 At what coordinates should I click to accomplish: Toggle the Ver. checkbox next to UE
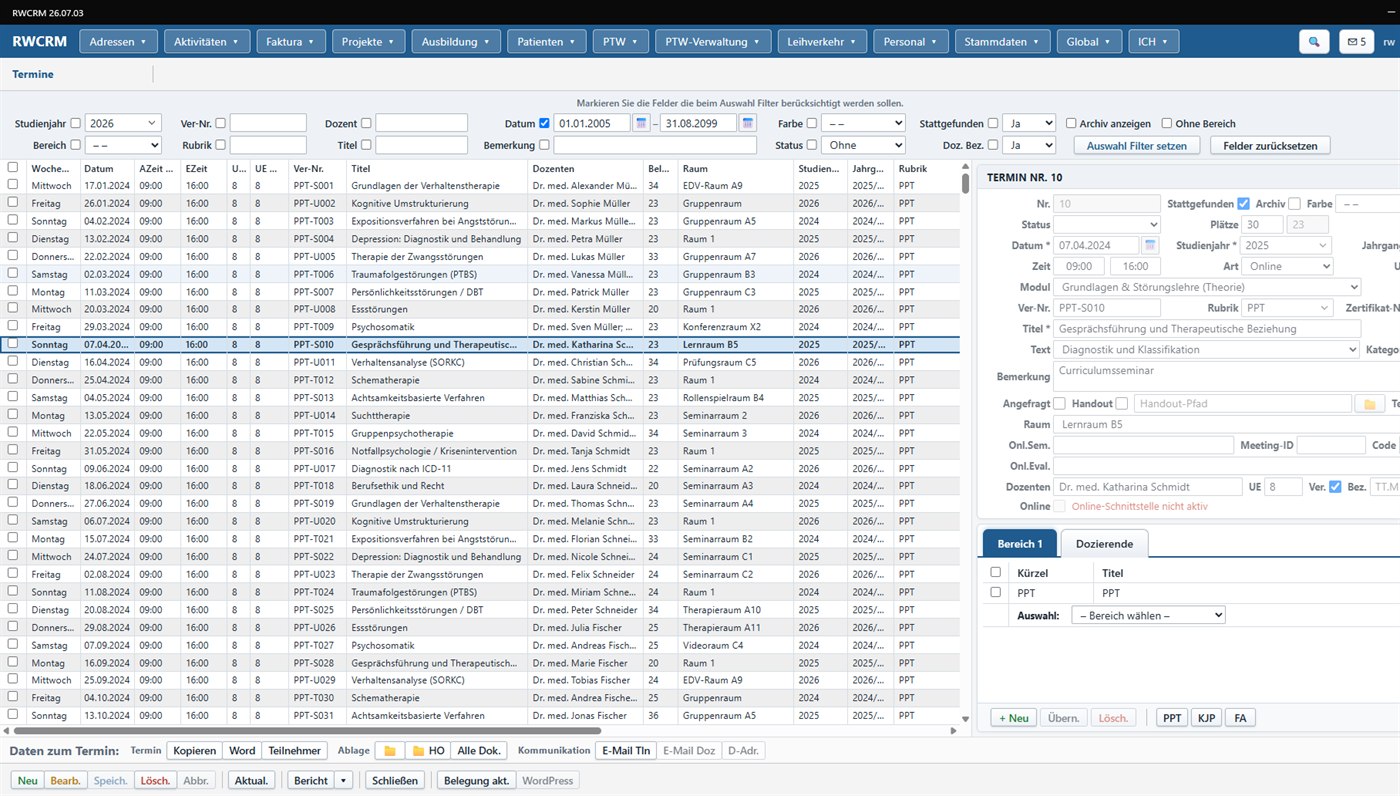[1335, 487]
